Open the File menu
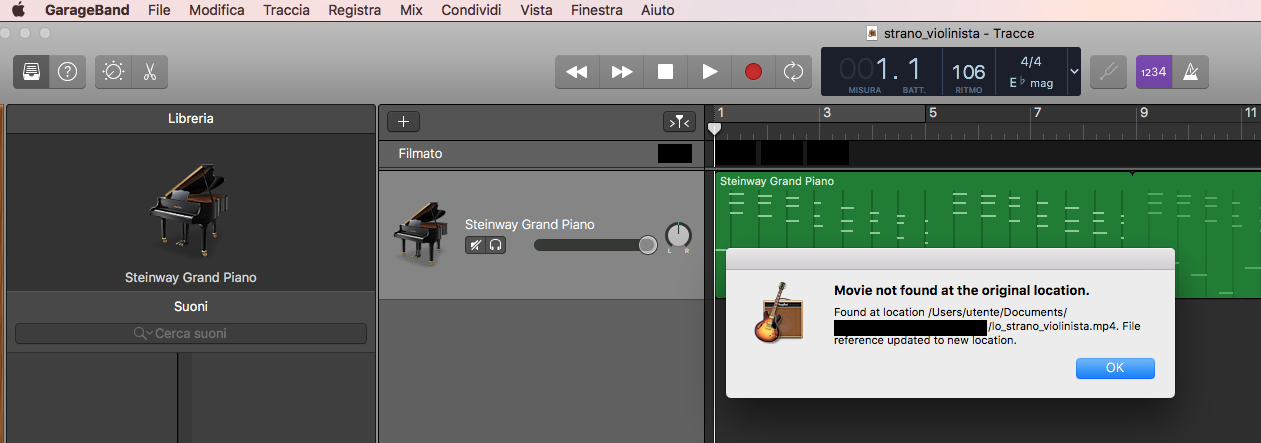Screen dimensions: 1261x443 (x=158, y=10)
